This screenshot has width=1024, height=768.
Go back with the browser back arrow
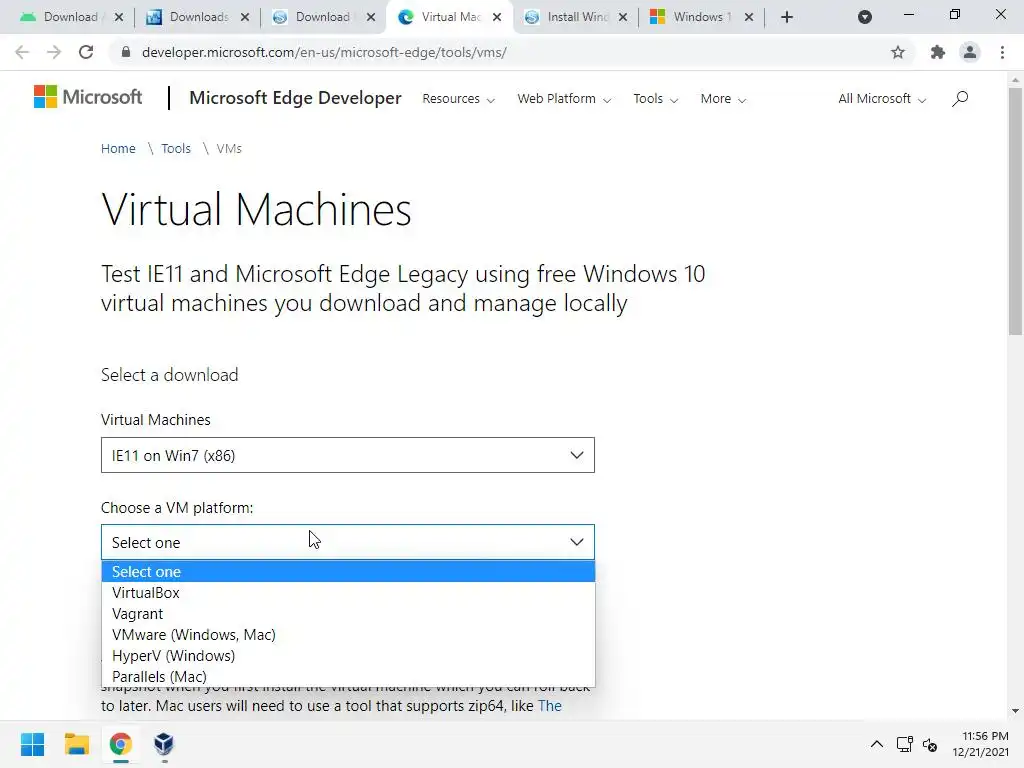pyautogui.click(x=22, y=52)
